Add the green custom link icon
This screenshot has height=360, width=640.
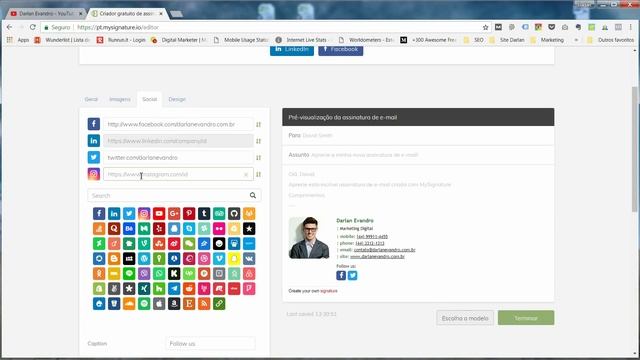coord(219,304)
